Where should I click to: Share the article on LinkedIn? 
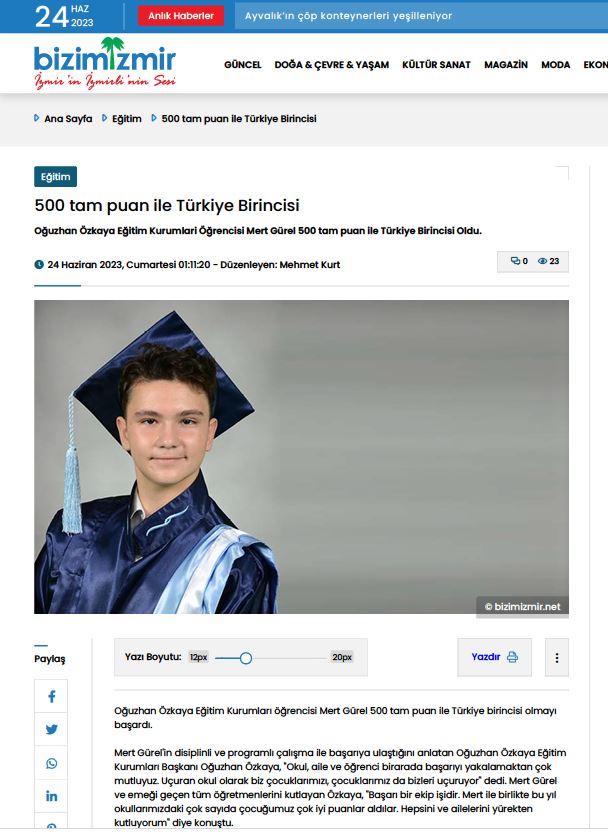[x=51, y=796]
